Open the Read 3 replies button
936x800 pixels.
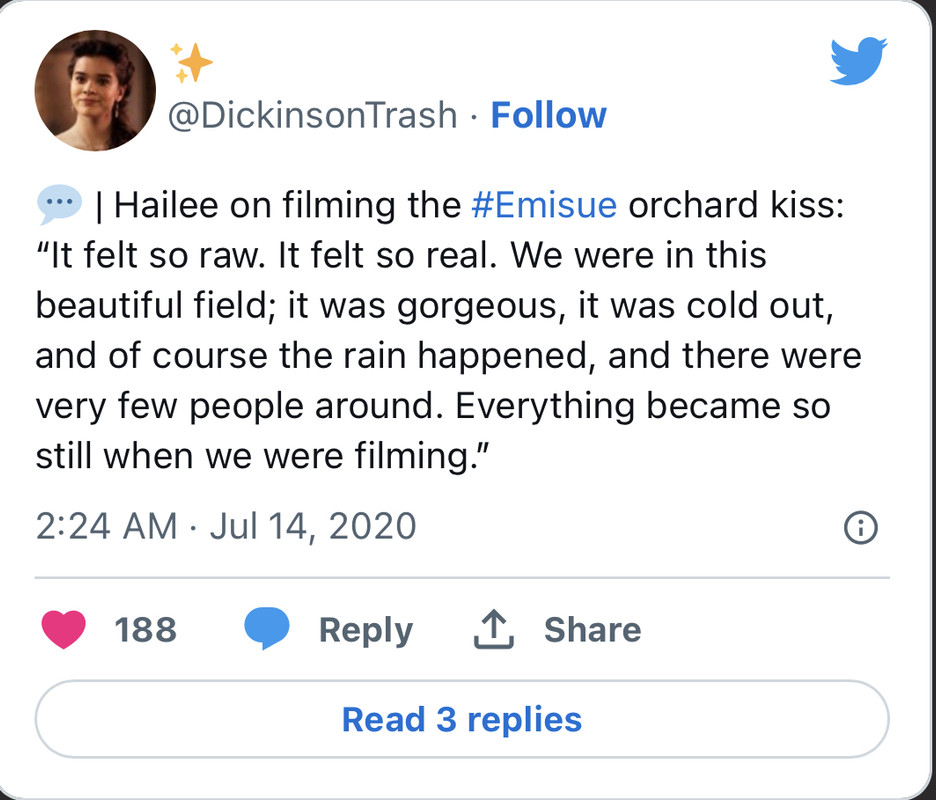pos(462,719)
